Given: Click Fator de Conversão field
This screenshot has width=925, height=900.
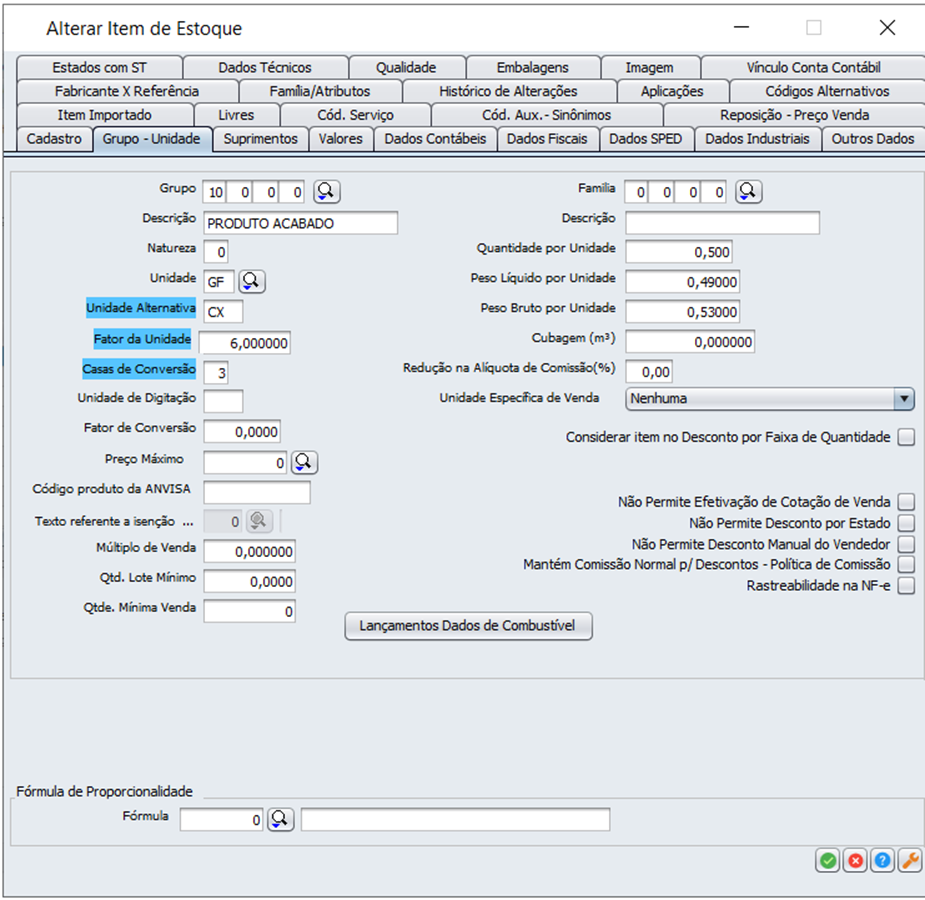Looking at the screenshot, I should (x=242, y=432).
